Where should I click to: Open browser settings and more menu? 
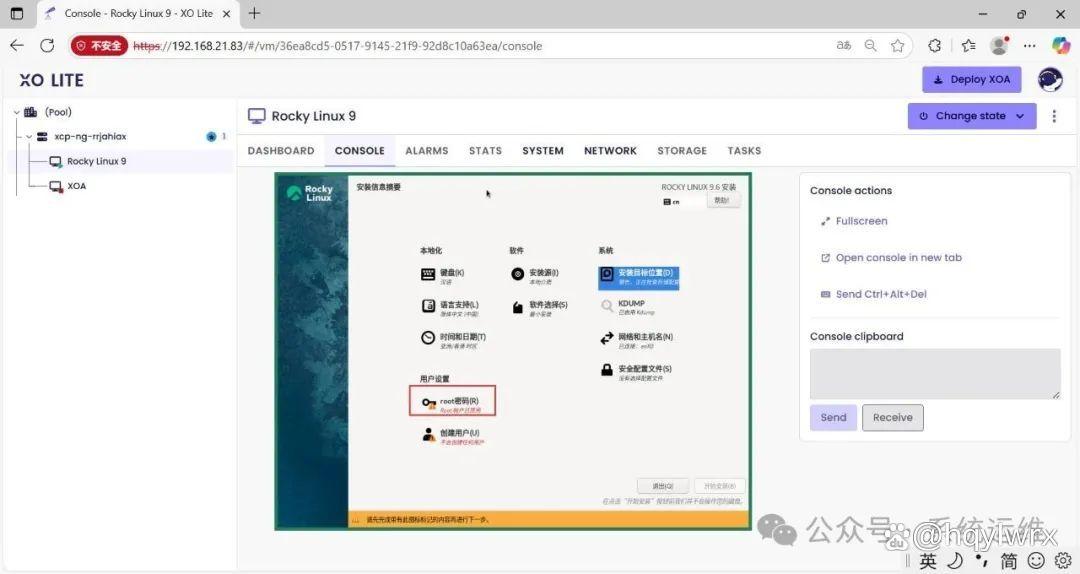(1030, 45)
